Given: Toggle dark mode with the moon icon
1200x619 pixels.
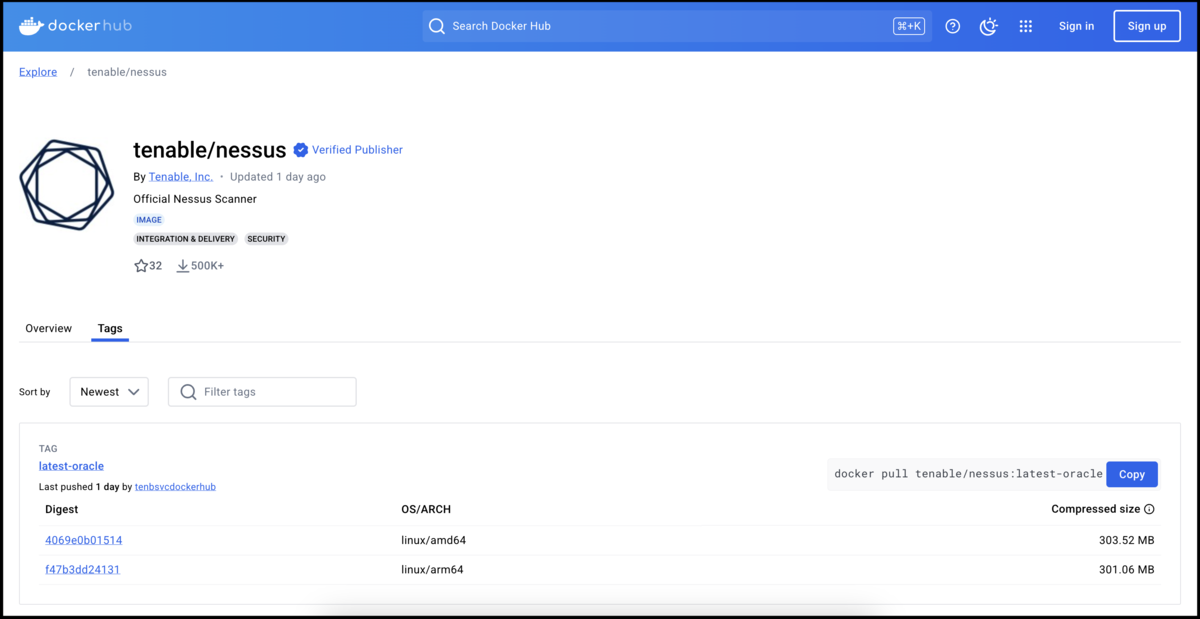Looking at the screenshot, I should coord(989,26).
